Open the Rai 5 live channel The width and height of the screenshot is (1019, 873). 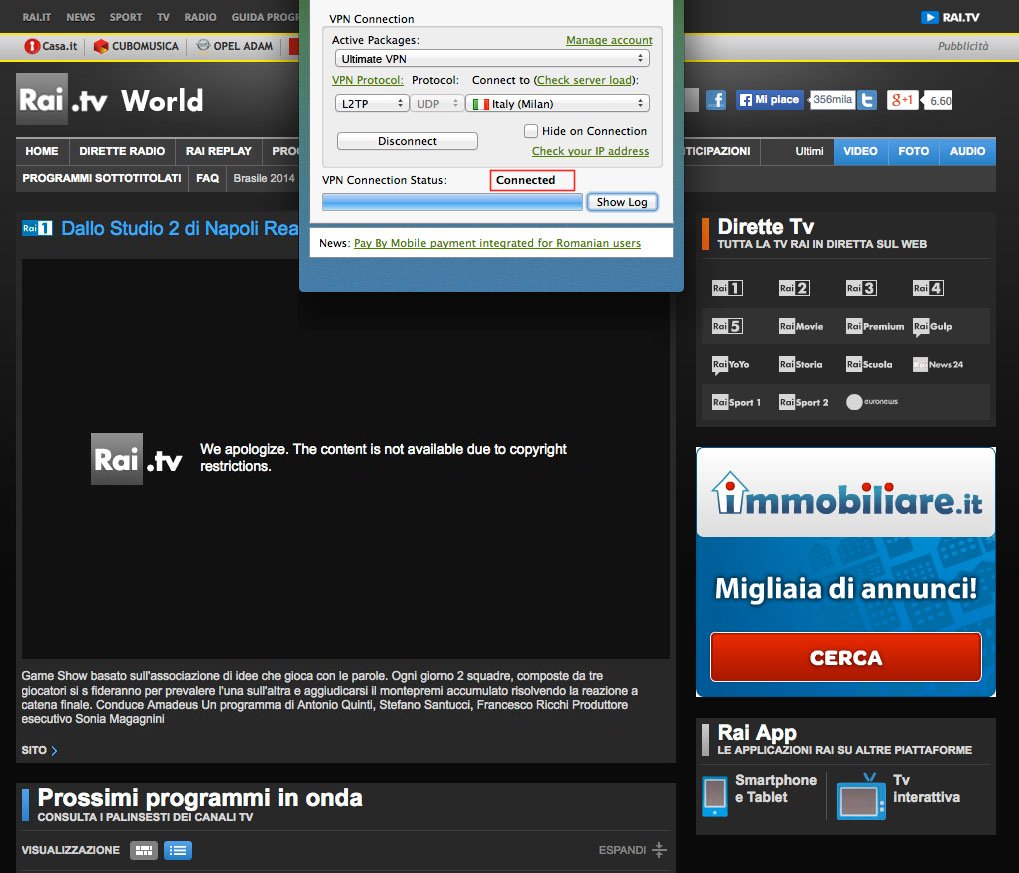(727, 326)
